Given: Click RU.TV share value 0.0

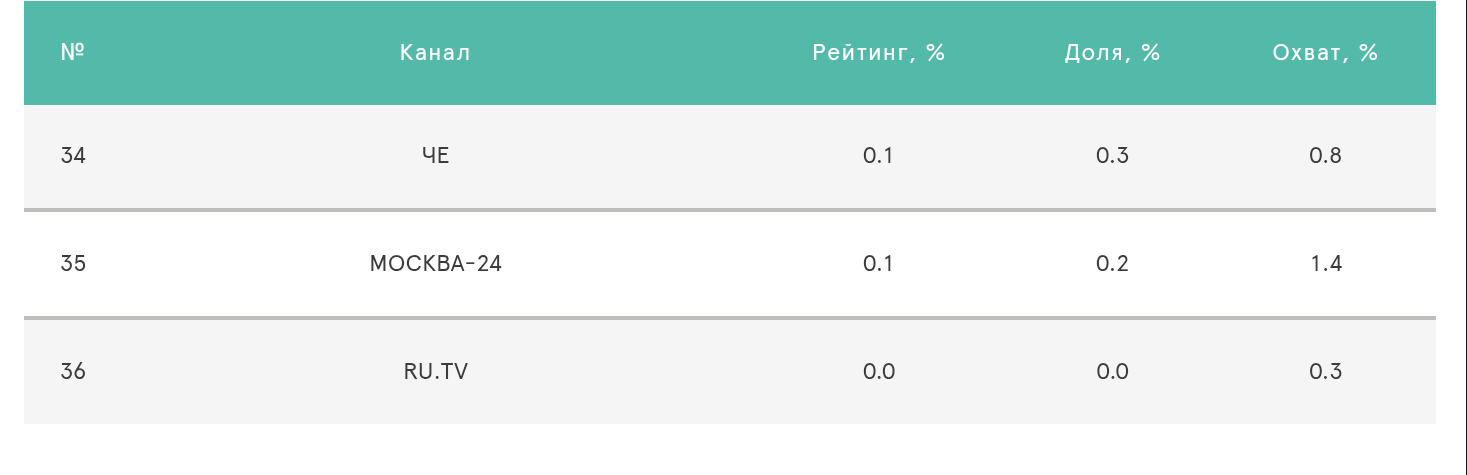Looking at the screenshot, I should click(1112, 372).
